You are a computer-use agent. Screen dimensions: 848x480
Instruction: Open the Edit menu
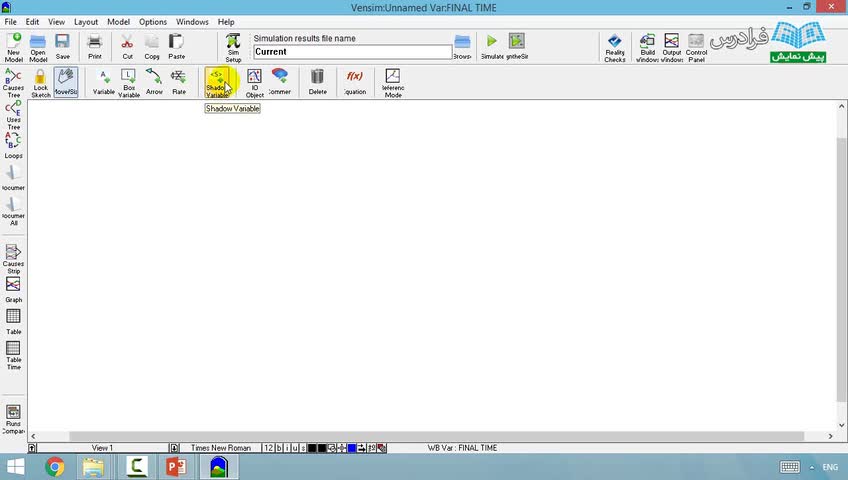32,22
